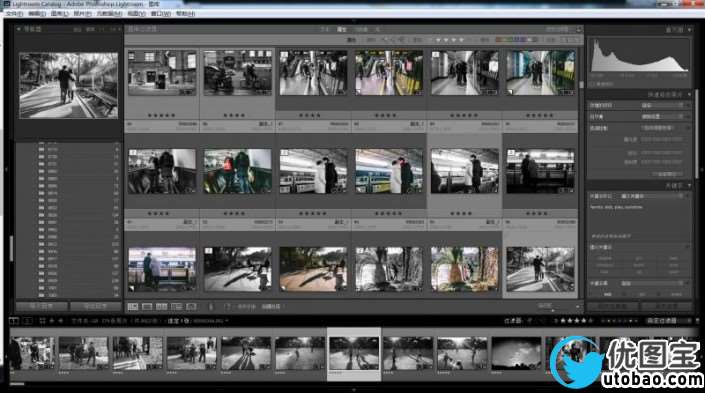Image resolution: width=705 pixels, height=393 pixels.
Task: Collapse the Quick Develop panel triangle
Action: coord(689,94)
